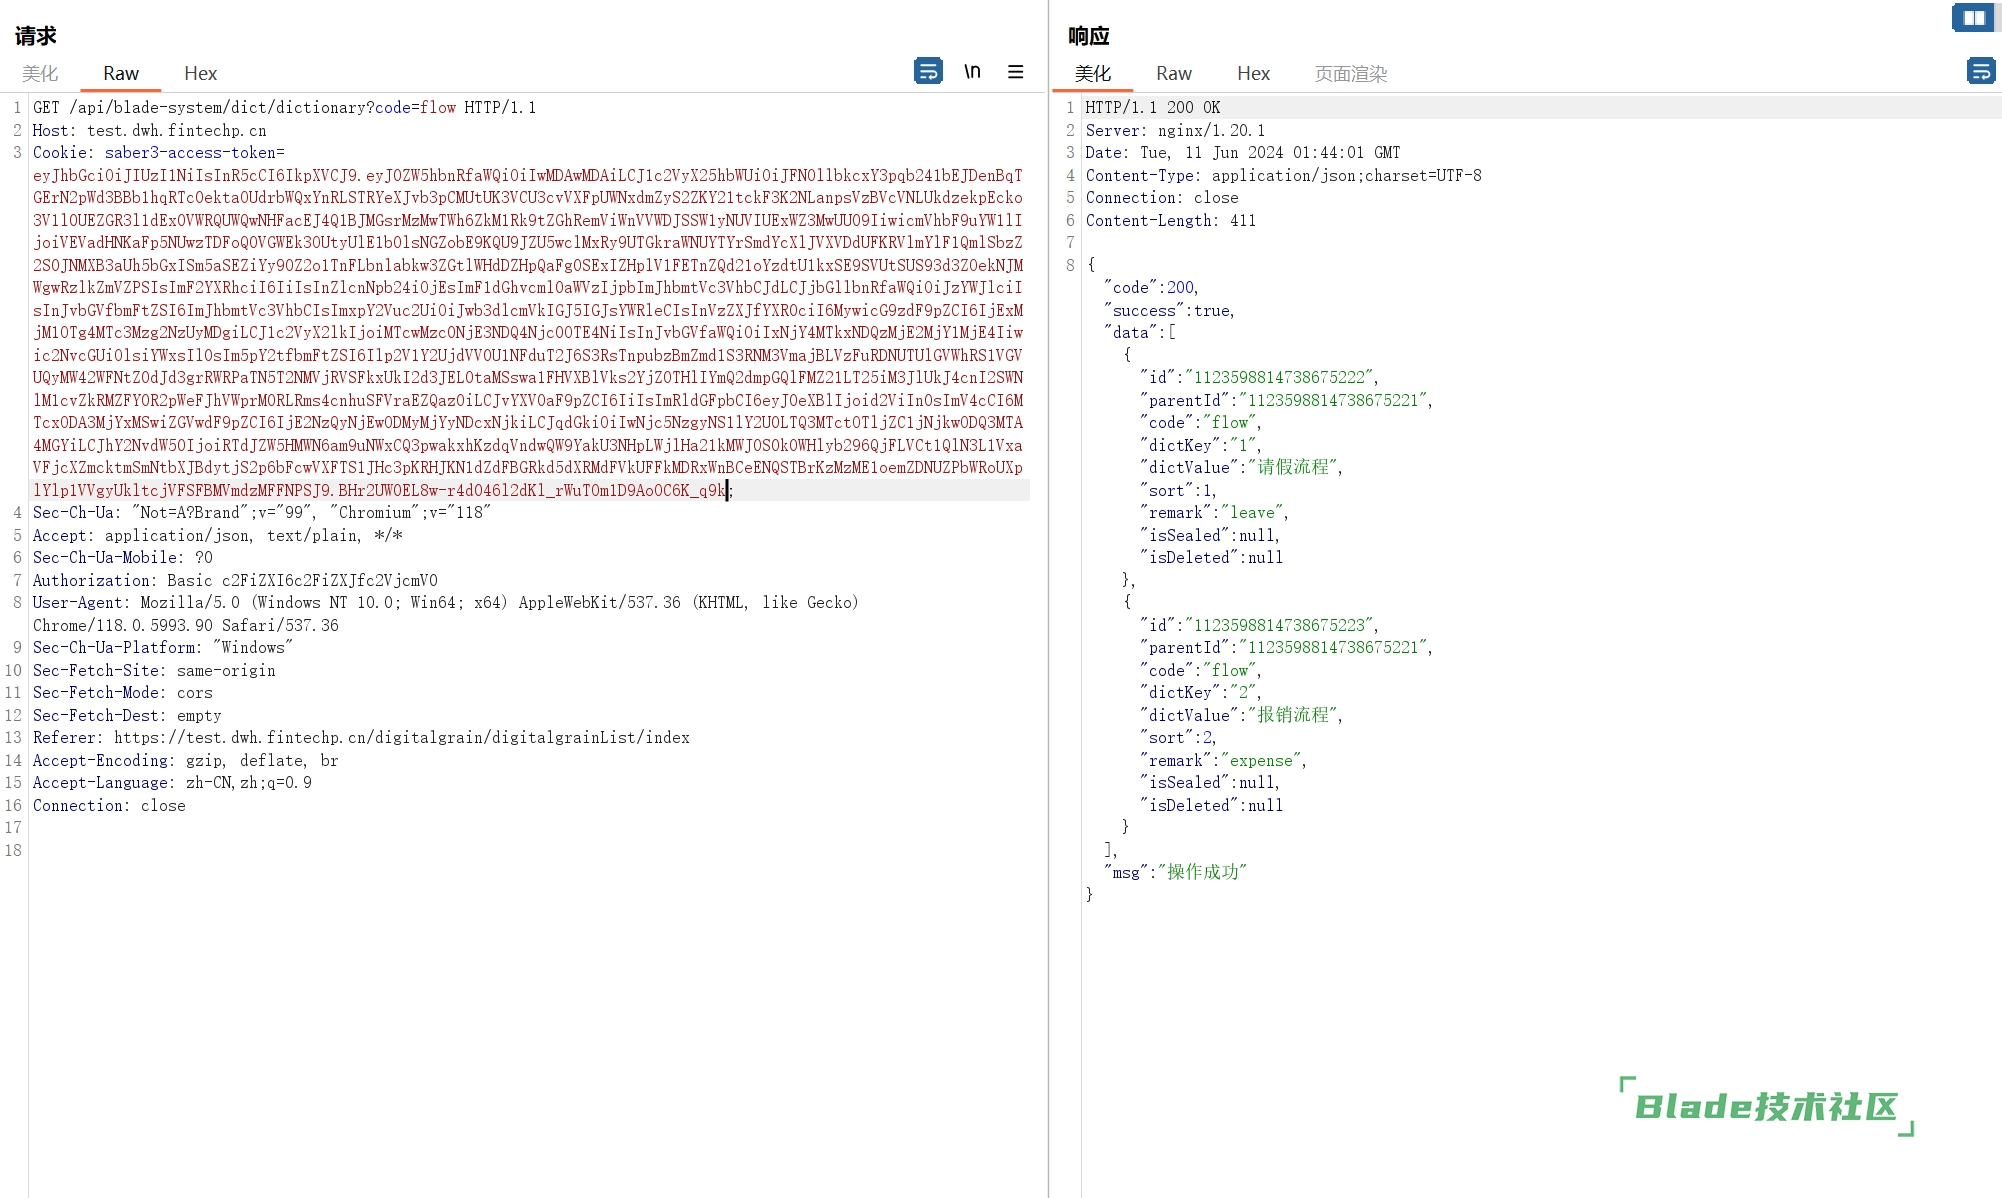The image size is (2002, 1198).
Task: Place cursor at end of JWT token
Action: click(x=728, y=490)
